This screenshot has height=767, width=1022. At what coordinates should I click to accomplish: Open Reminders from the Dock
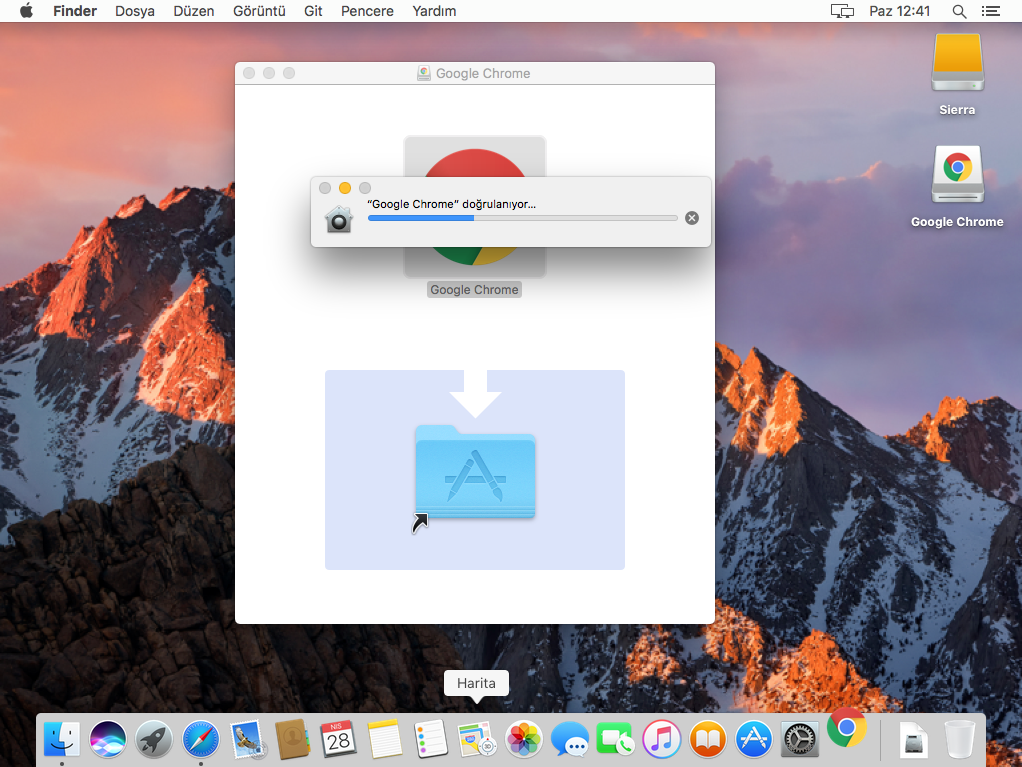click(431, 740)
